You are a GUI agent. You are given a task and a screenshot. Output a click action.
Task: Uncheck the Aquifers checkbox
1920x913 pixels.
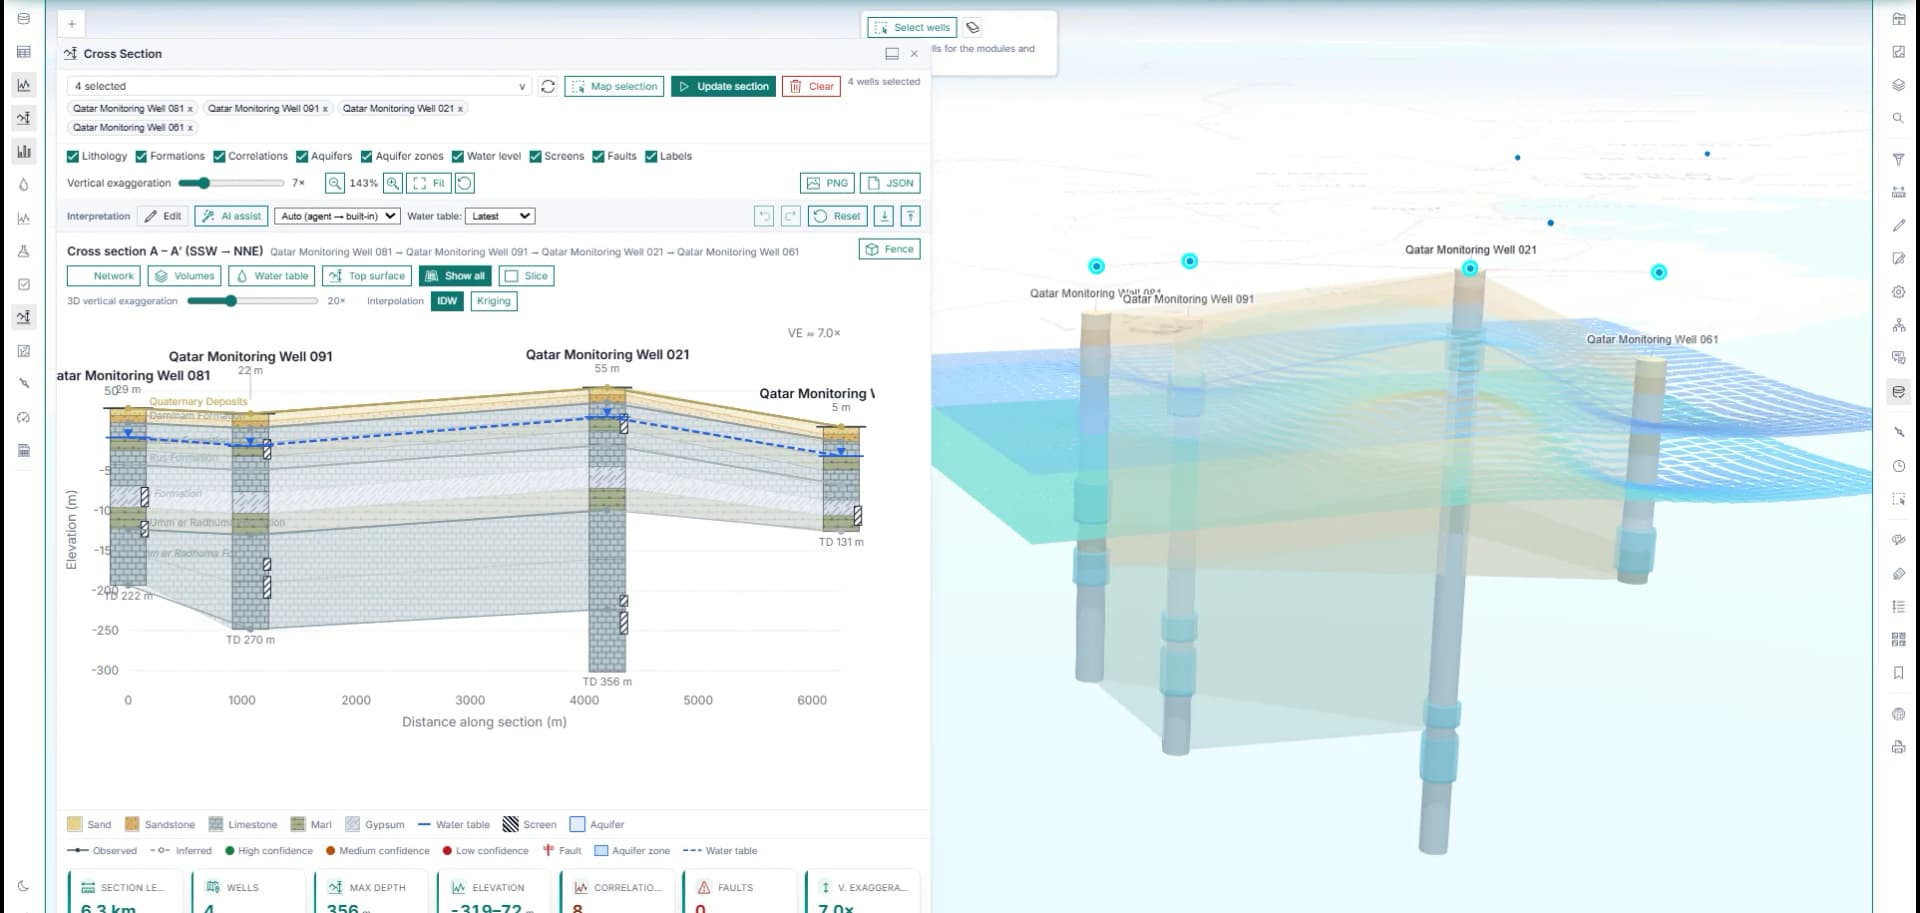(x=302, y=156)
